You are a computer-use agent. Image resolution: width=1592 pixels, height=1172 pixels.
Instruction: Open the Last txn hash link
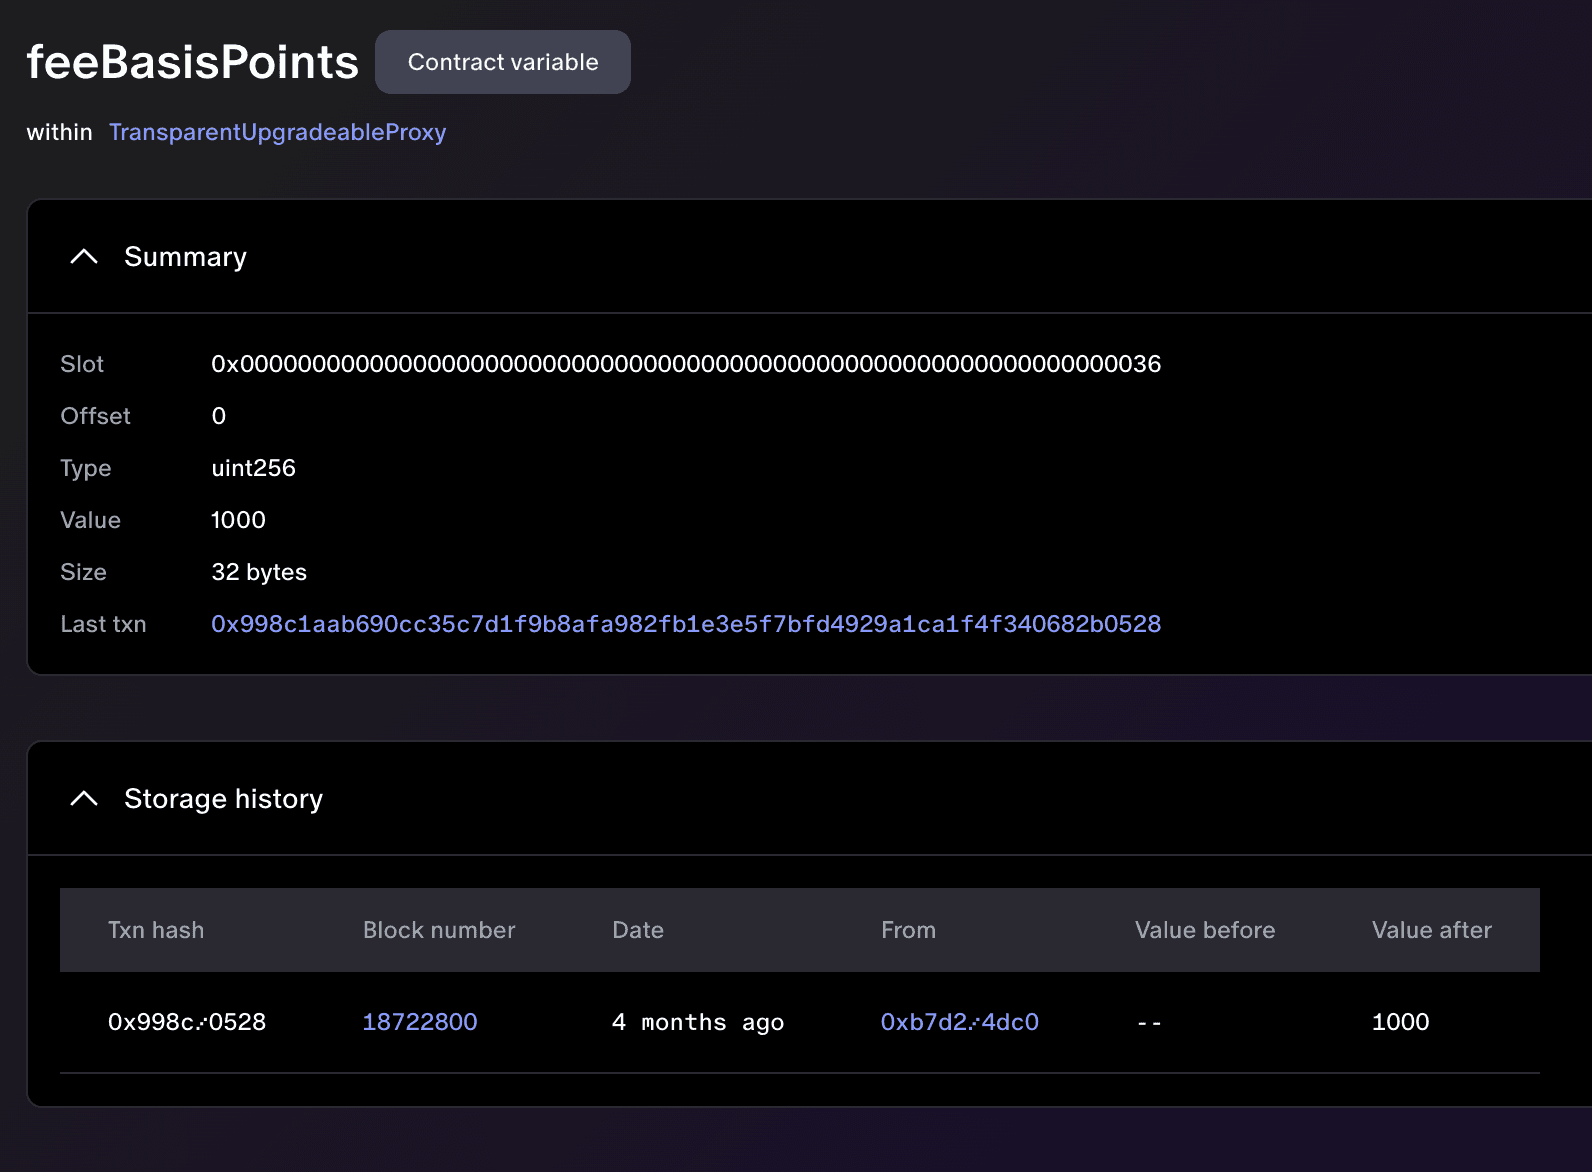(x=685, y=624)
